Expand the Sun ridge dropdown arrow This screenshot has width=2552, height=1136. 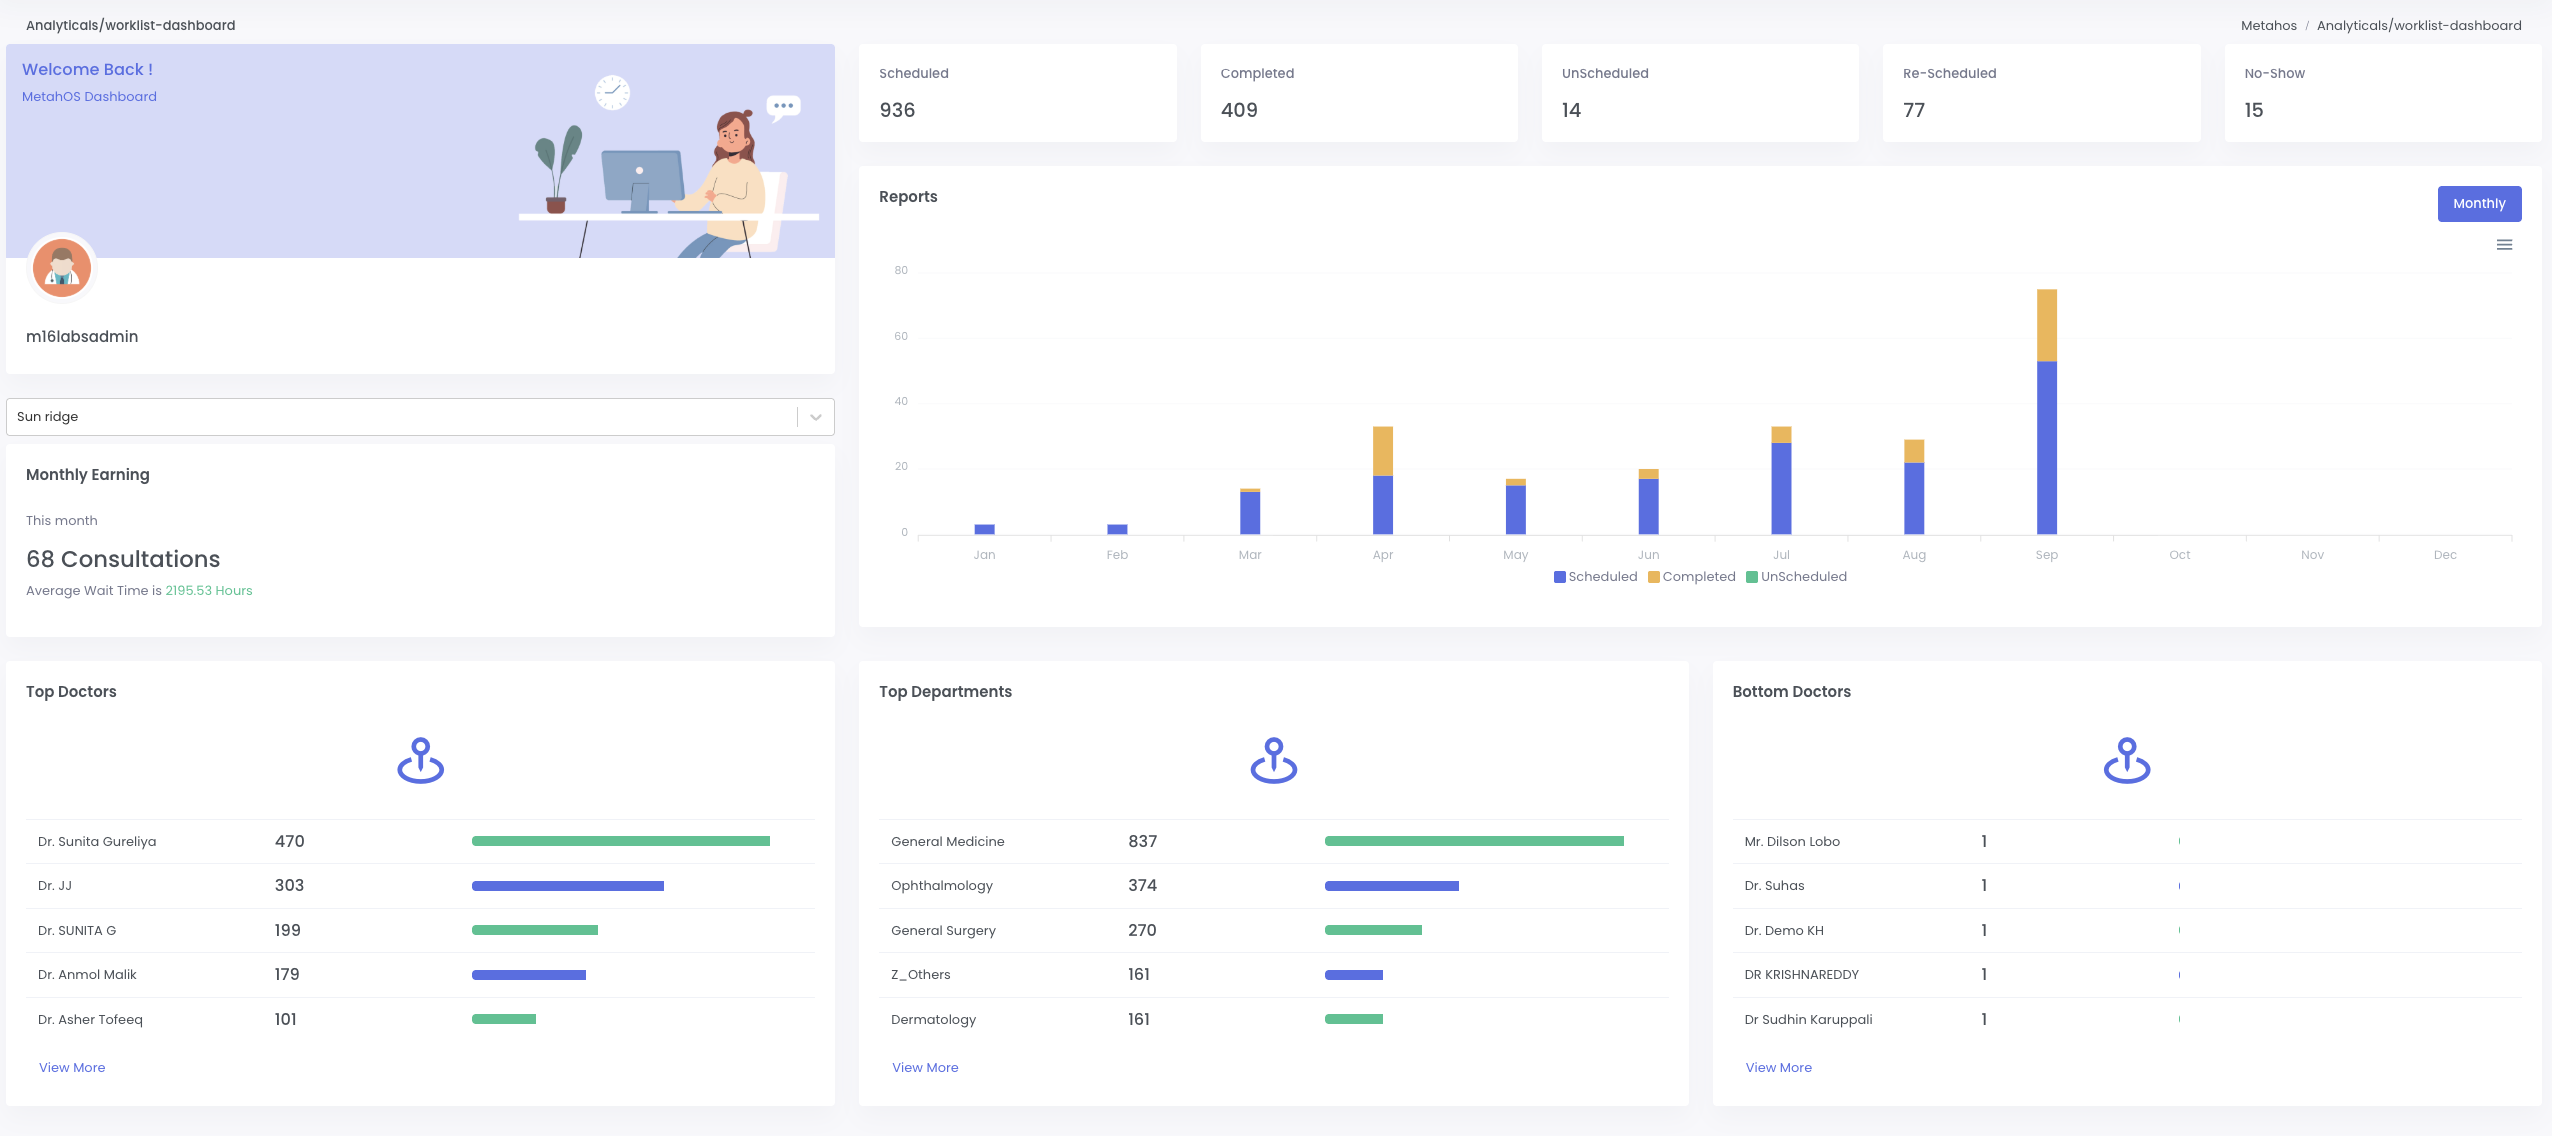pos(816,417)
